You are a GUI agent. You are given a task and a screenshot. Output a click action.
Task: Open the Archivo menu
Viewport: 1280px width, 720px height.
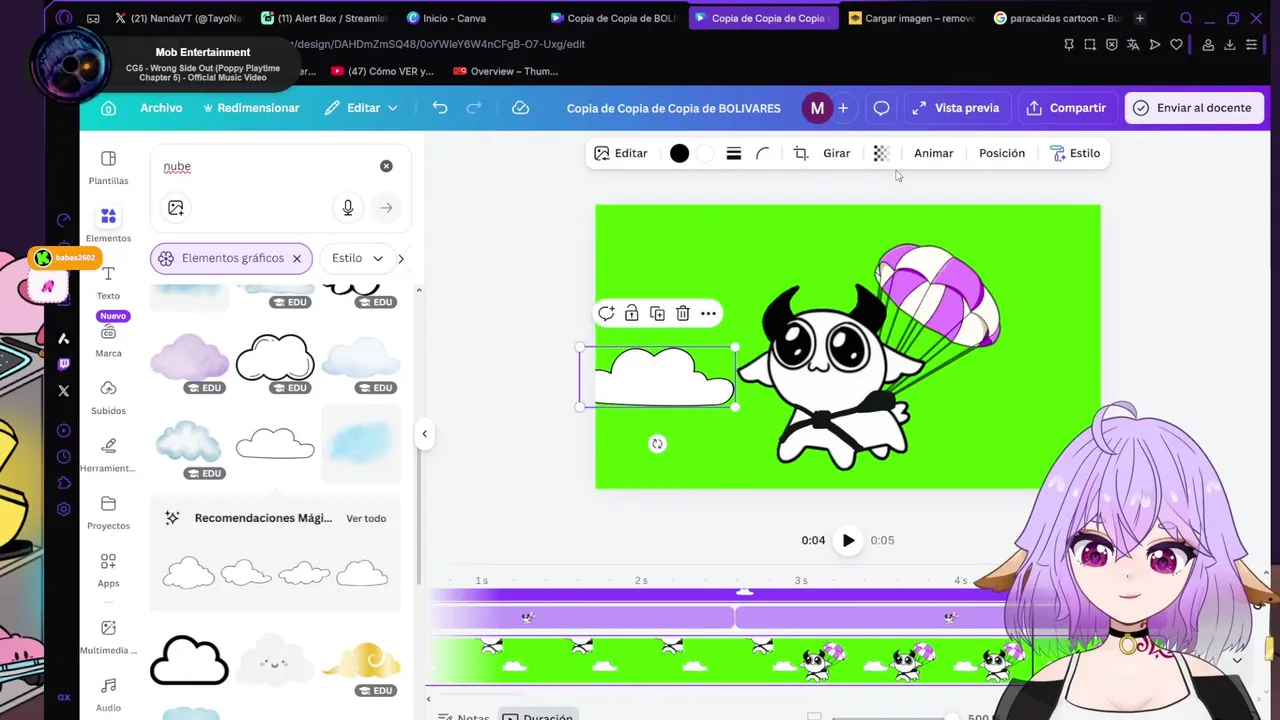tap(161, 108)
